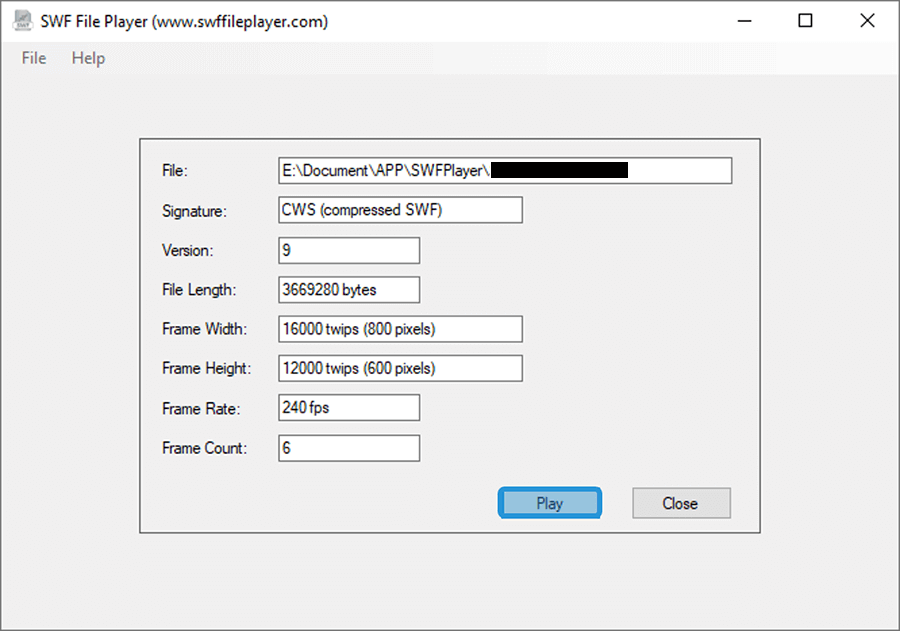Click the 'Frame Count:' label text
Viewport: 900px width, 631px height.
[204, 448]
